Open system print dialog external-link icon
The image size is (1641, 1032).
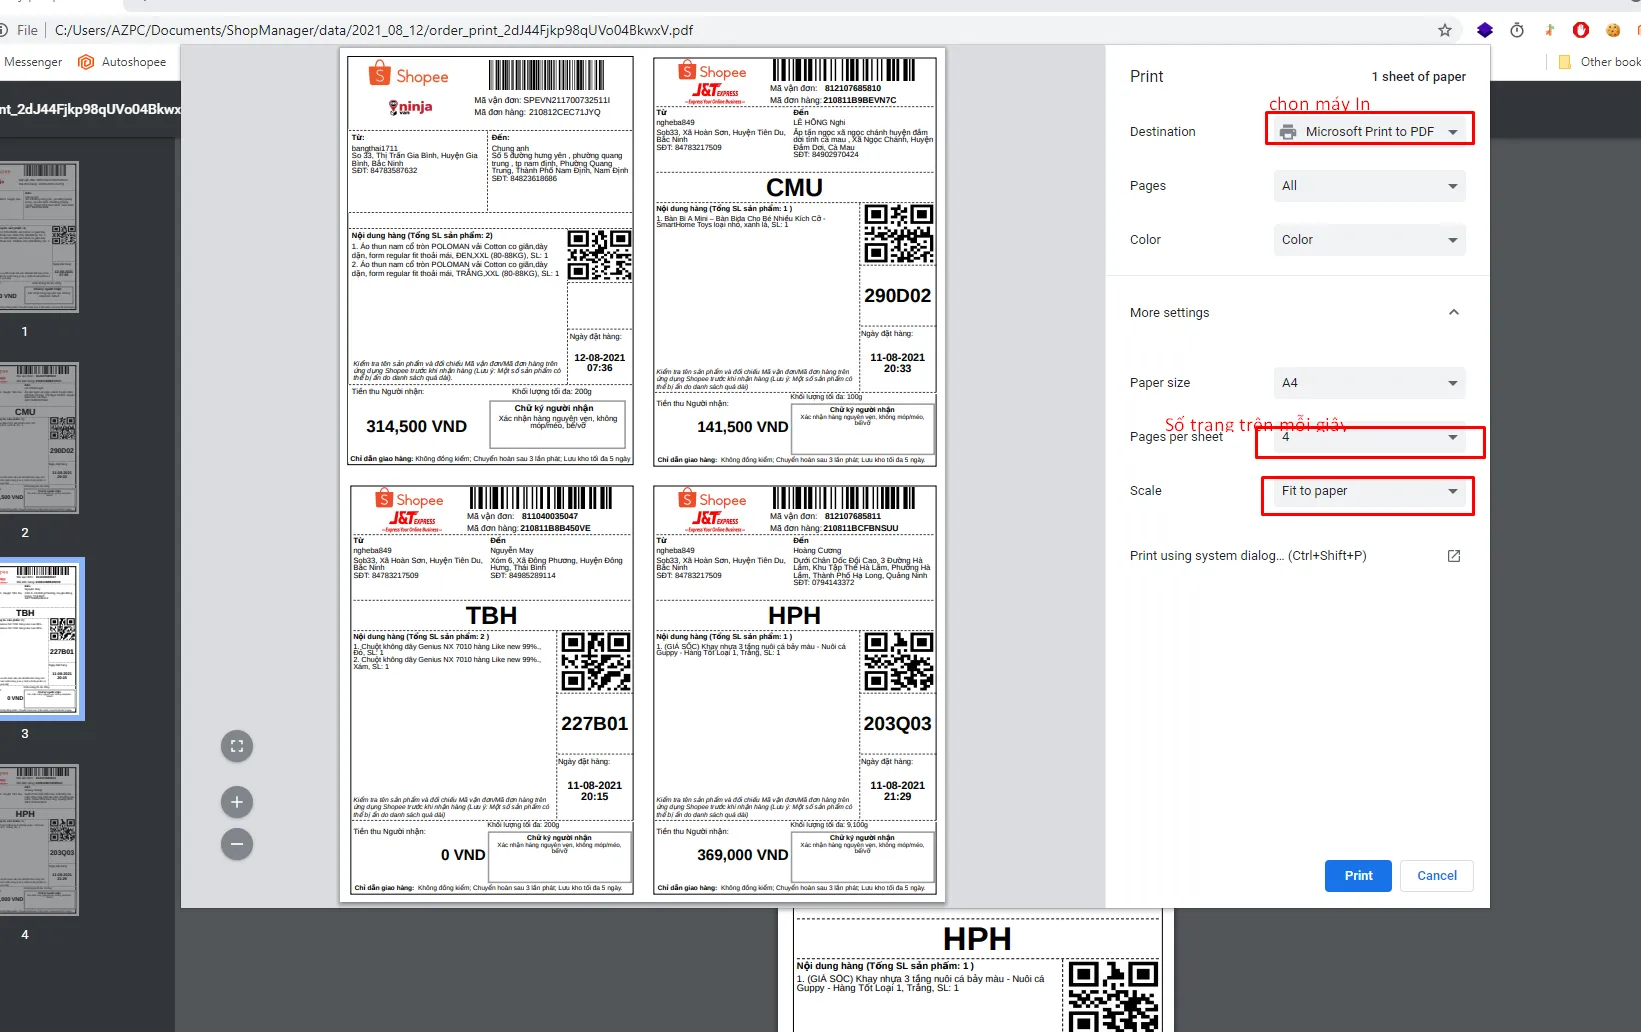point(1454,556)
